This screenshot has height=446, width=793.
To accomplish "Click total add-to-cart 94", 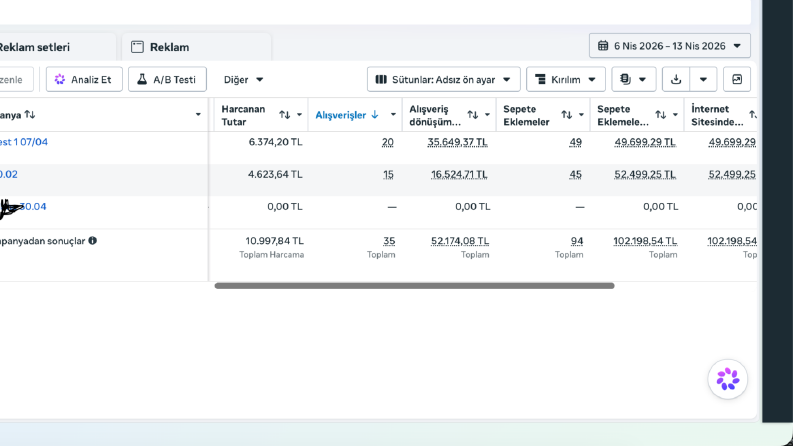I will 577,241.
